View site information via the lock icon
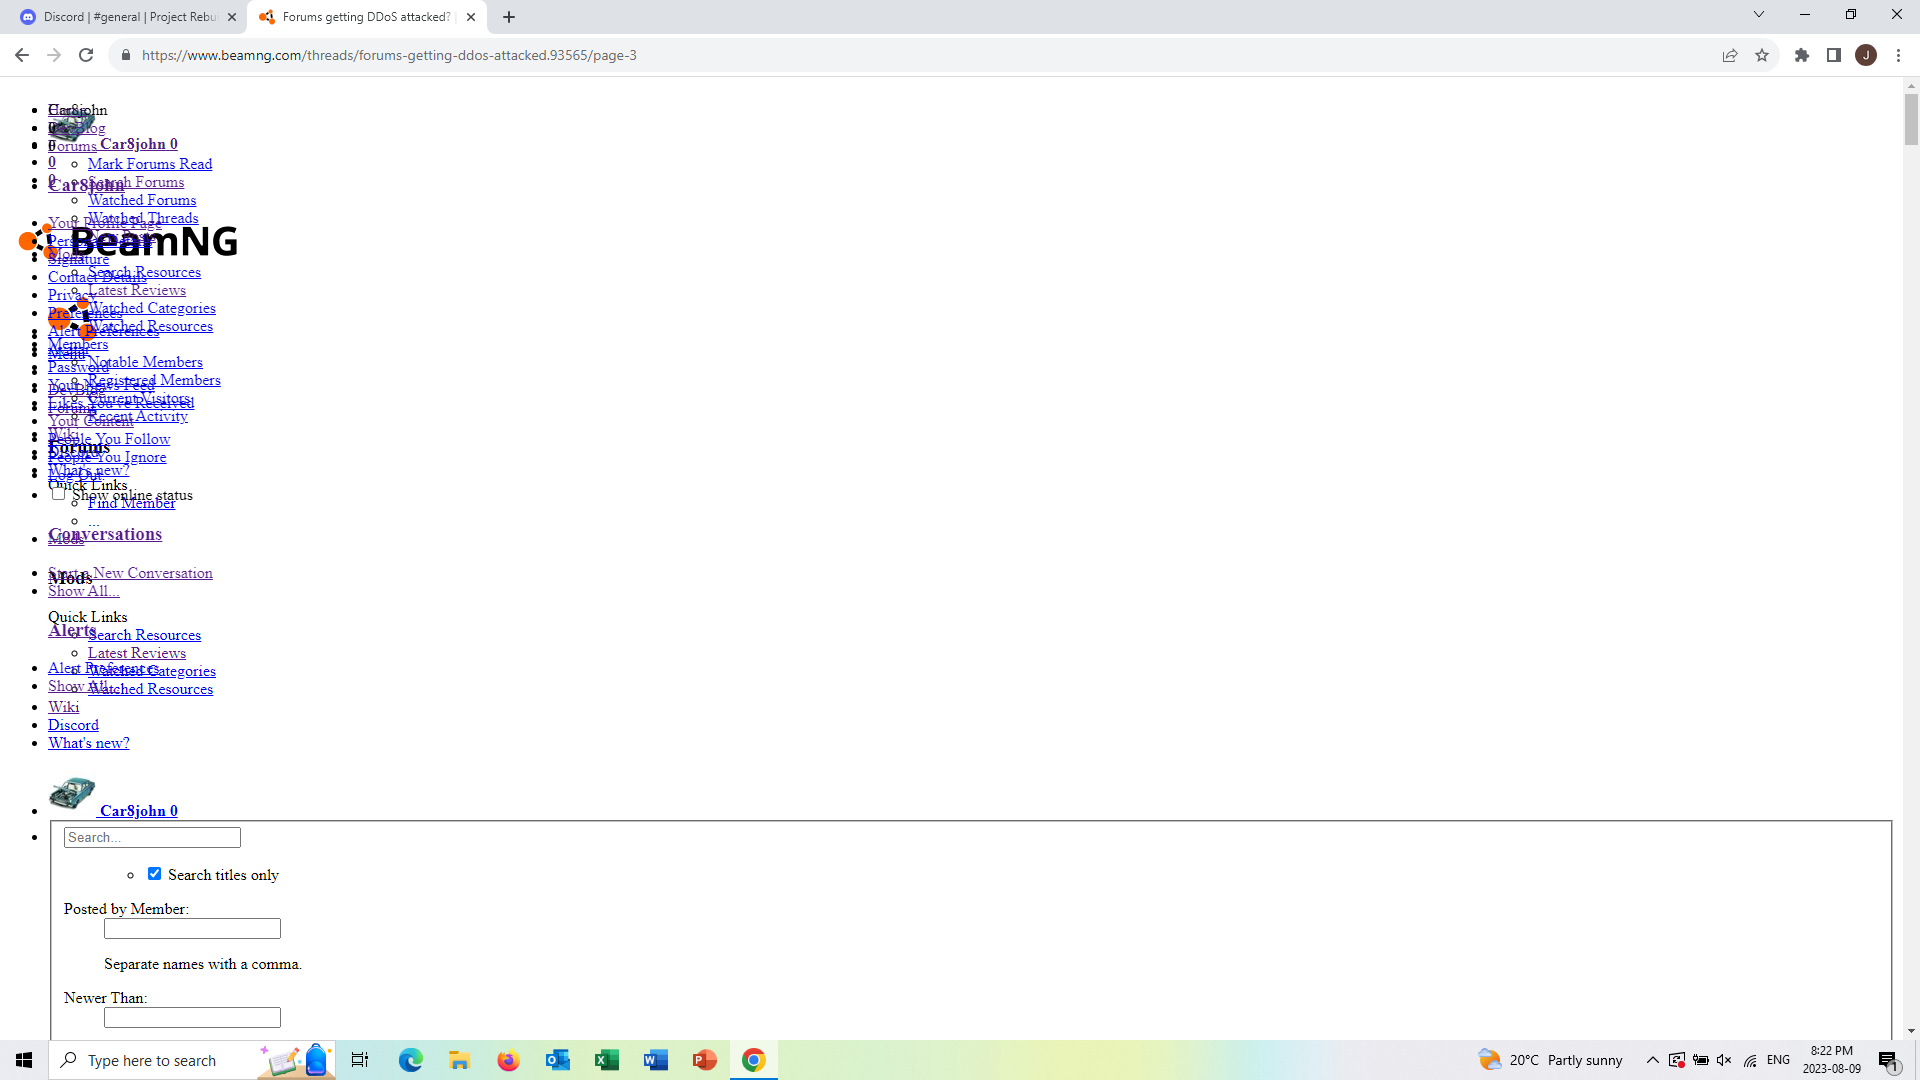 point(125,55)
